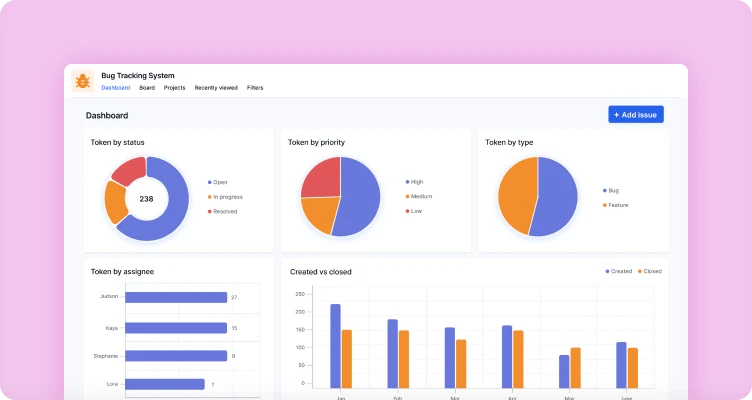Click the orange Closed bar for Mar
Image resolution: width=752 pixels, height=400 pixels.
tap(461, 364)
